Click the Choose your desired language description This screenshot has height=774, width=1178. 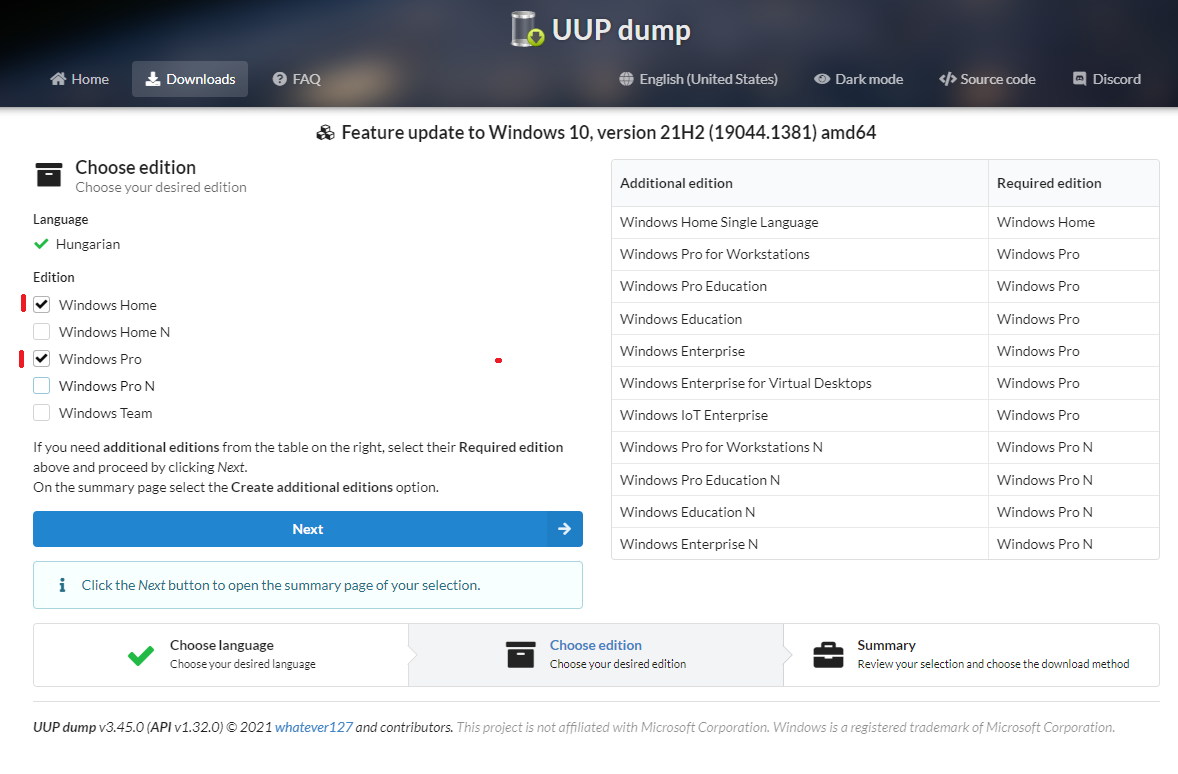pos(243,664)
